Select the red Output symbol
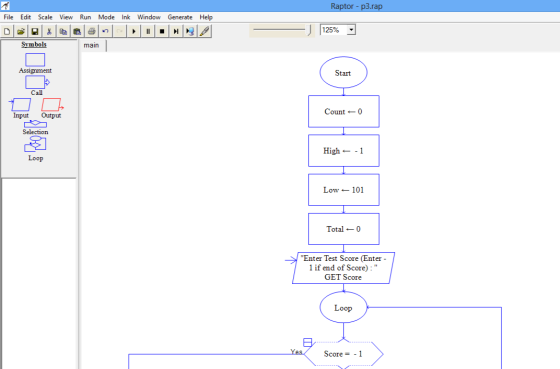This screenshot has width=560, height=369. click(52, 105)
